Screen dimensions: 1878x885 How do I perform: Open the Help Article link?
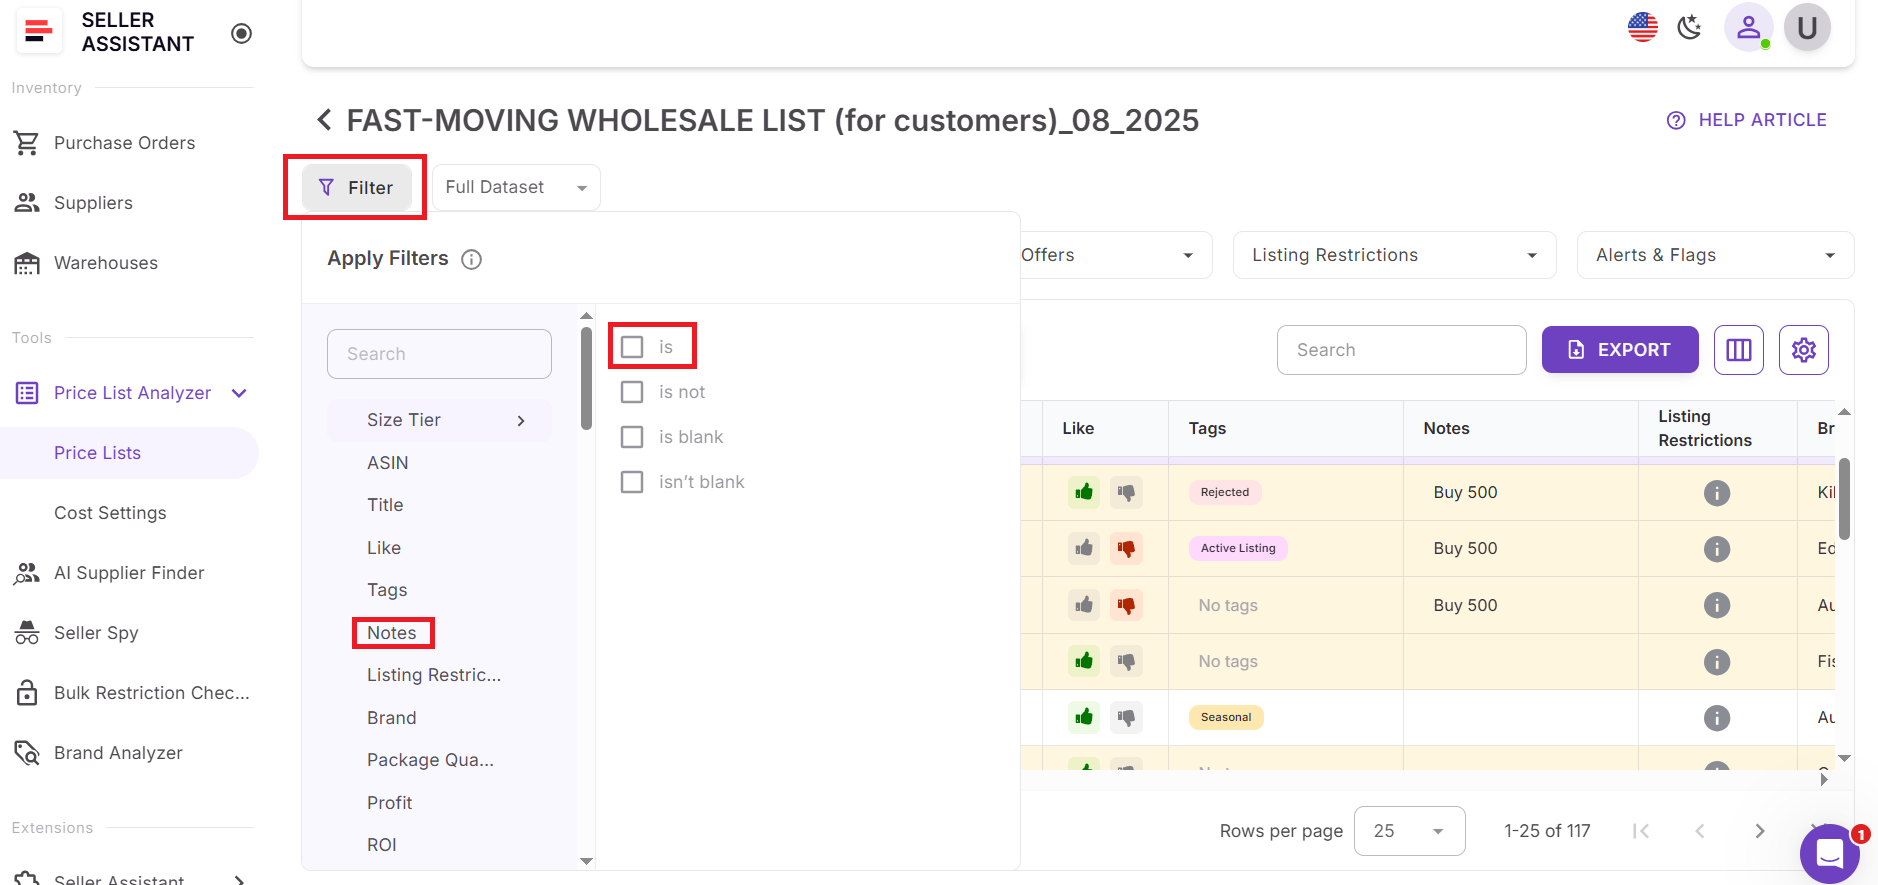[x=1747, y=120]
